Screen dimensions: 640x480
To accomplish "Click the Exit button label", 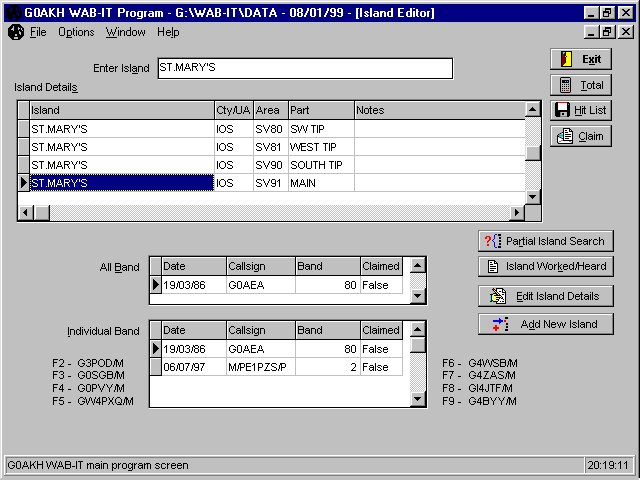I will 591,60.
